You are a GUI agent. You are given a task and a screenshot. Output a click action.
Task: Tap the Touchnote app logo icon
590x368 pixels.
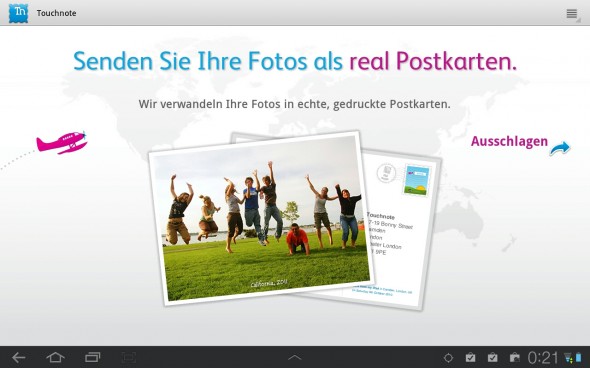[x=18, y=13]
